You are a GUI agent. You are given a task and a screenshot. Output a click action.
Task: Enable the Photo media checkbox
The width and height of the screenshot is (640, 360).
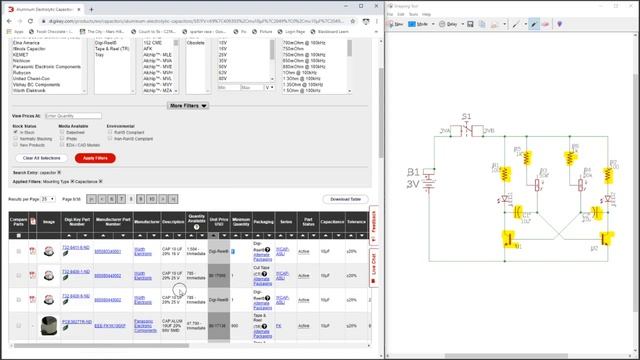pos(62,139)
